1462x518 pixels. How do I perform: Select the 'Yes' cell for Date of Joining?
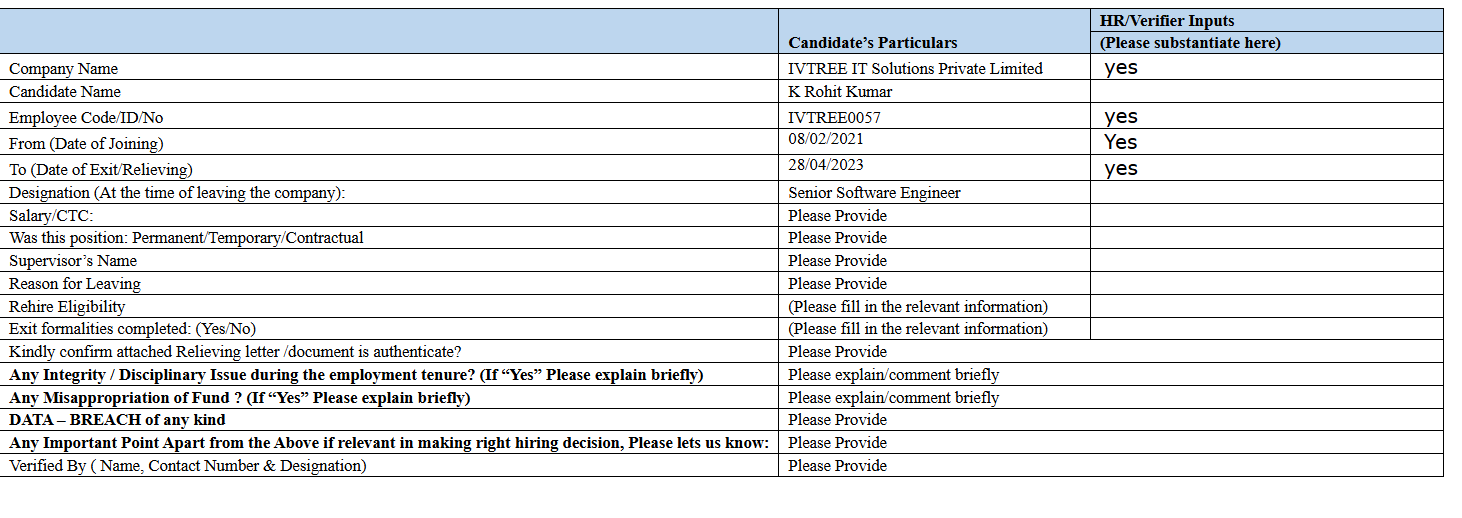pyautogui.click(x=1266, y=142)
